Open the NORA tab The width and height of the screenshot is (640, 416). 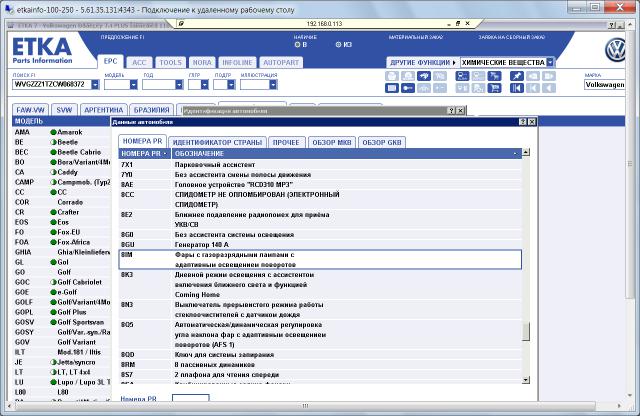(202, 62)
